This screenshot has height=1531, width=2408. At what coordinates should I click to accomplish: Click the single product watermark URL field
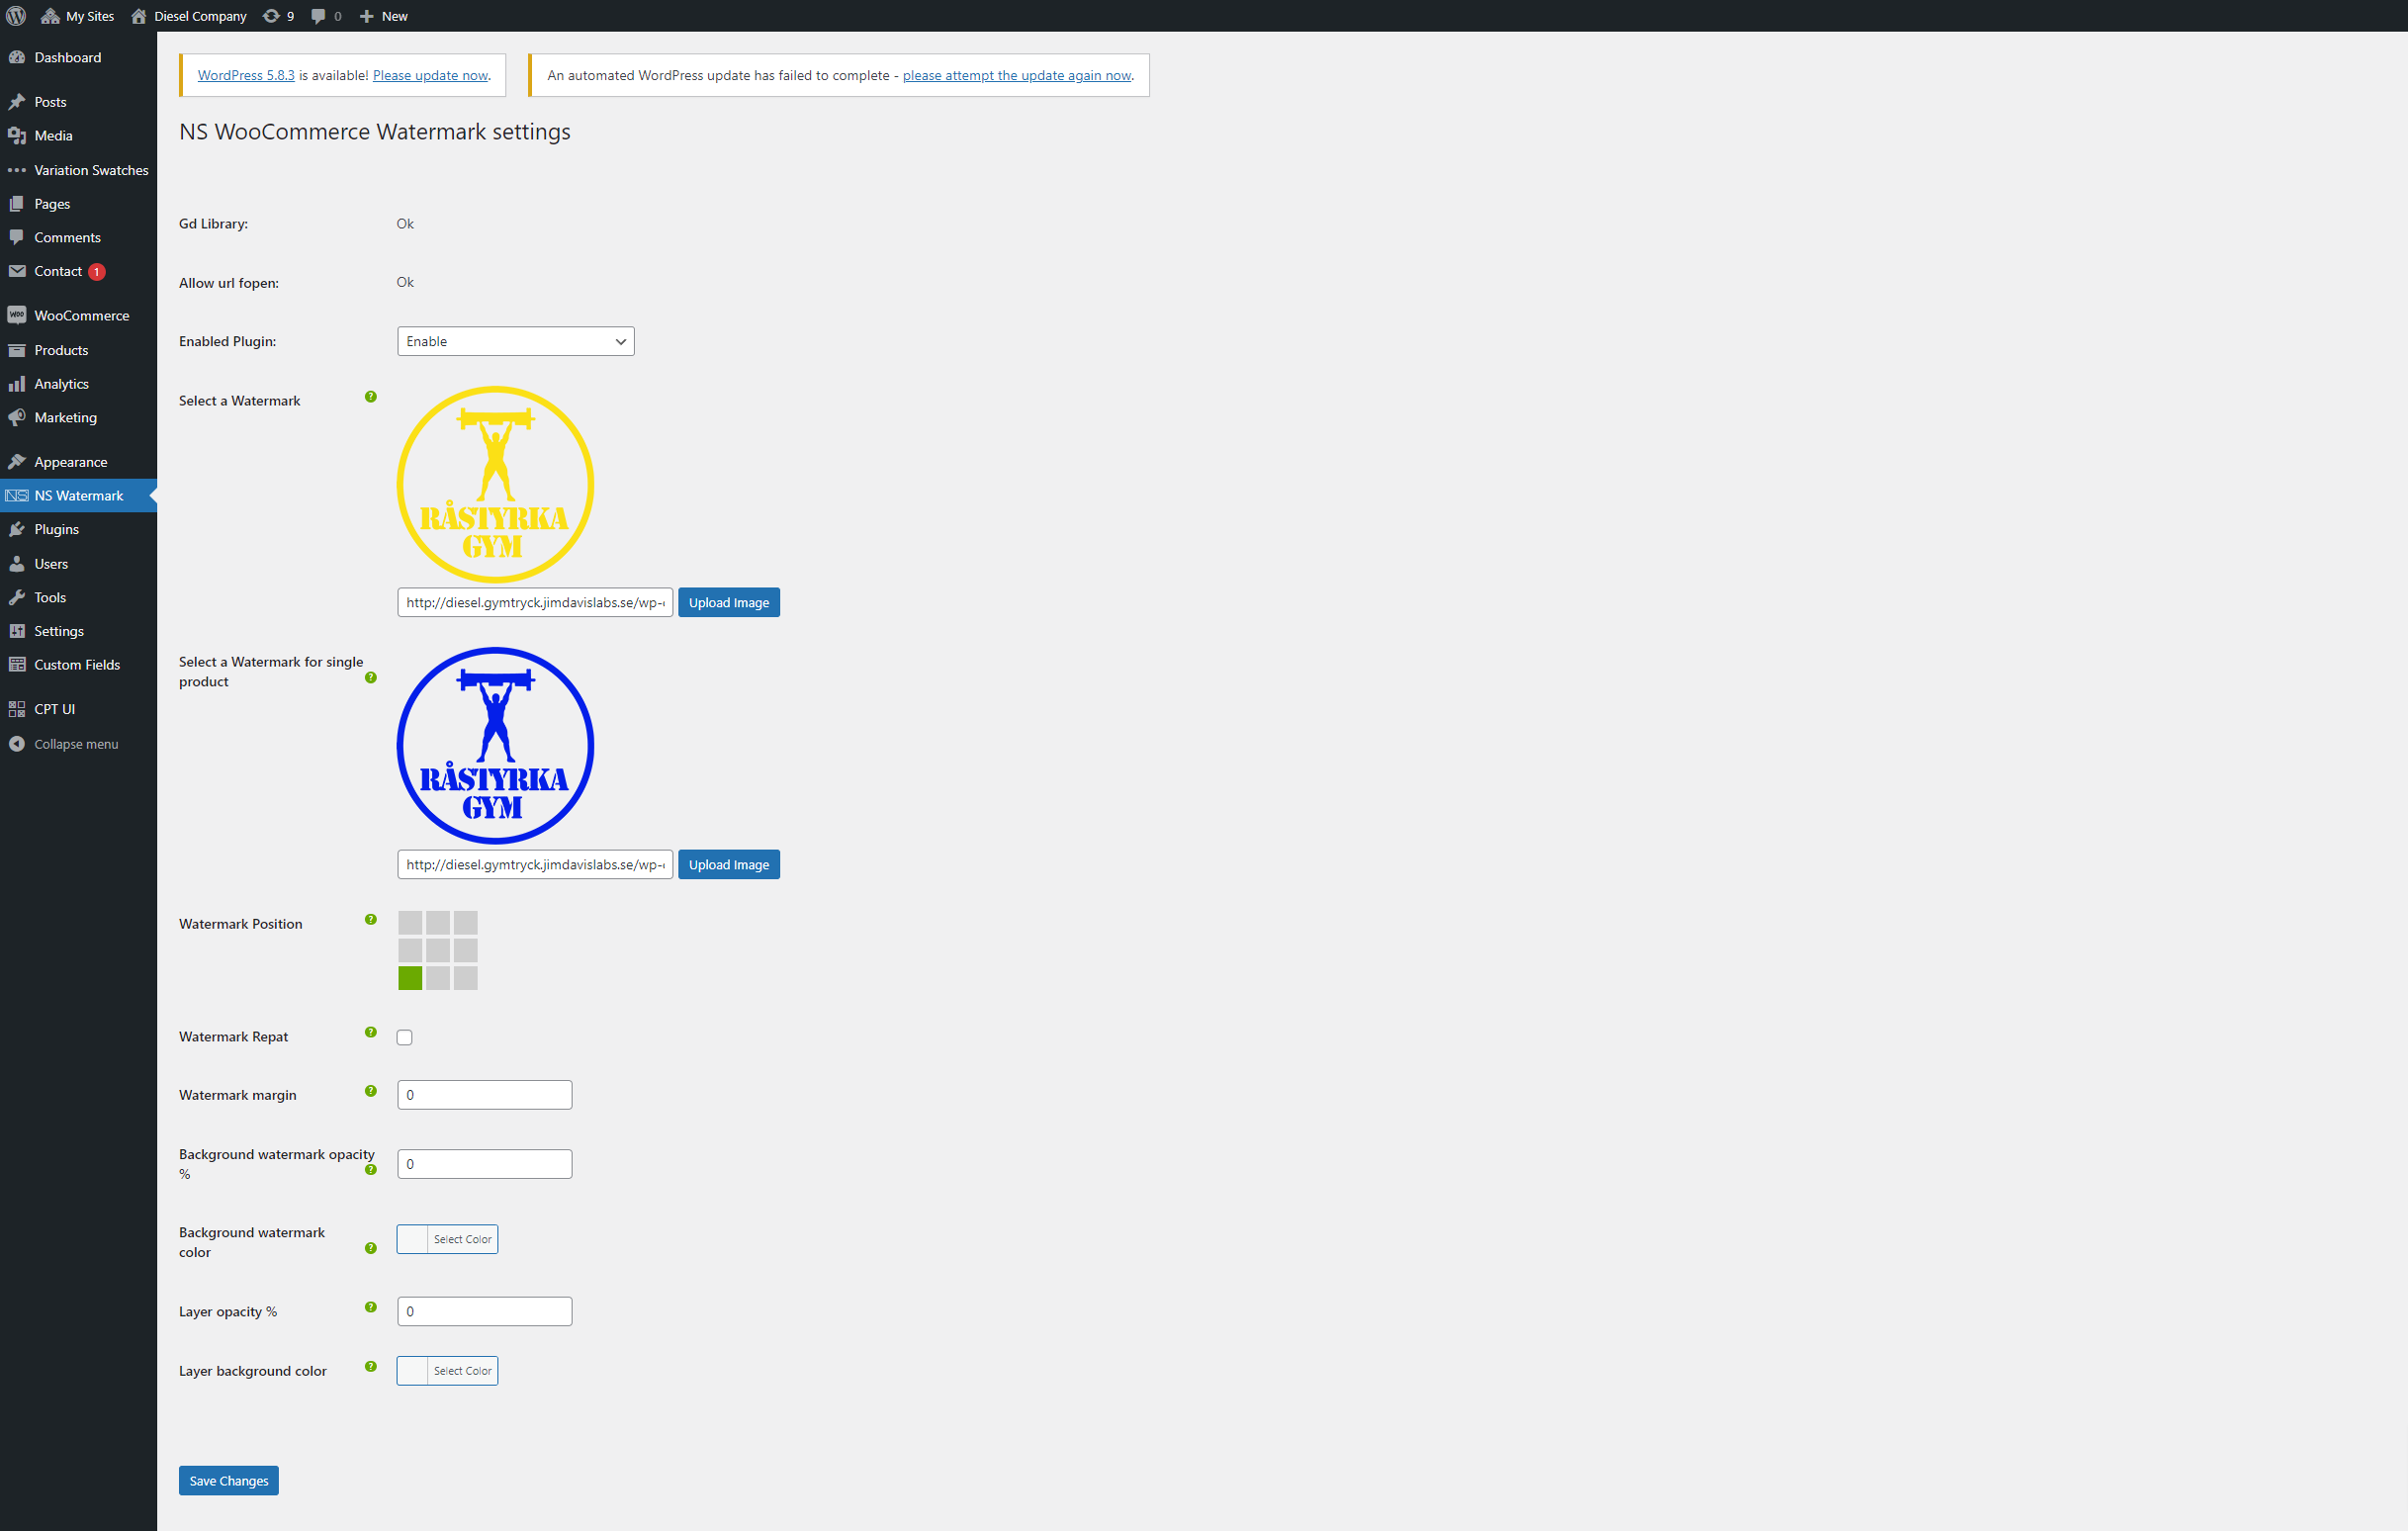[535, 864]
